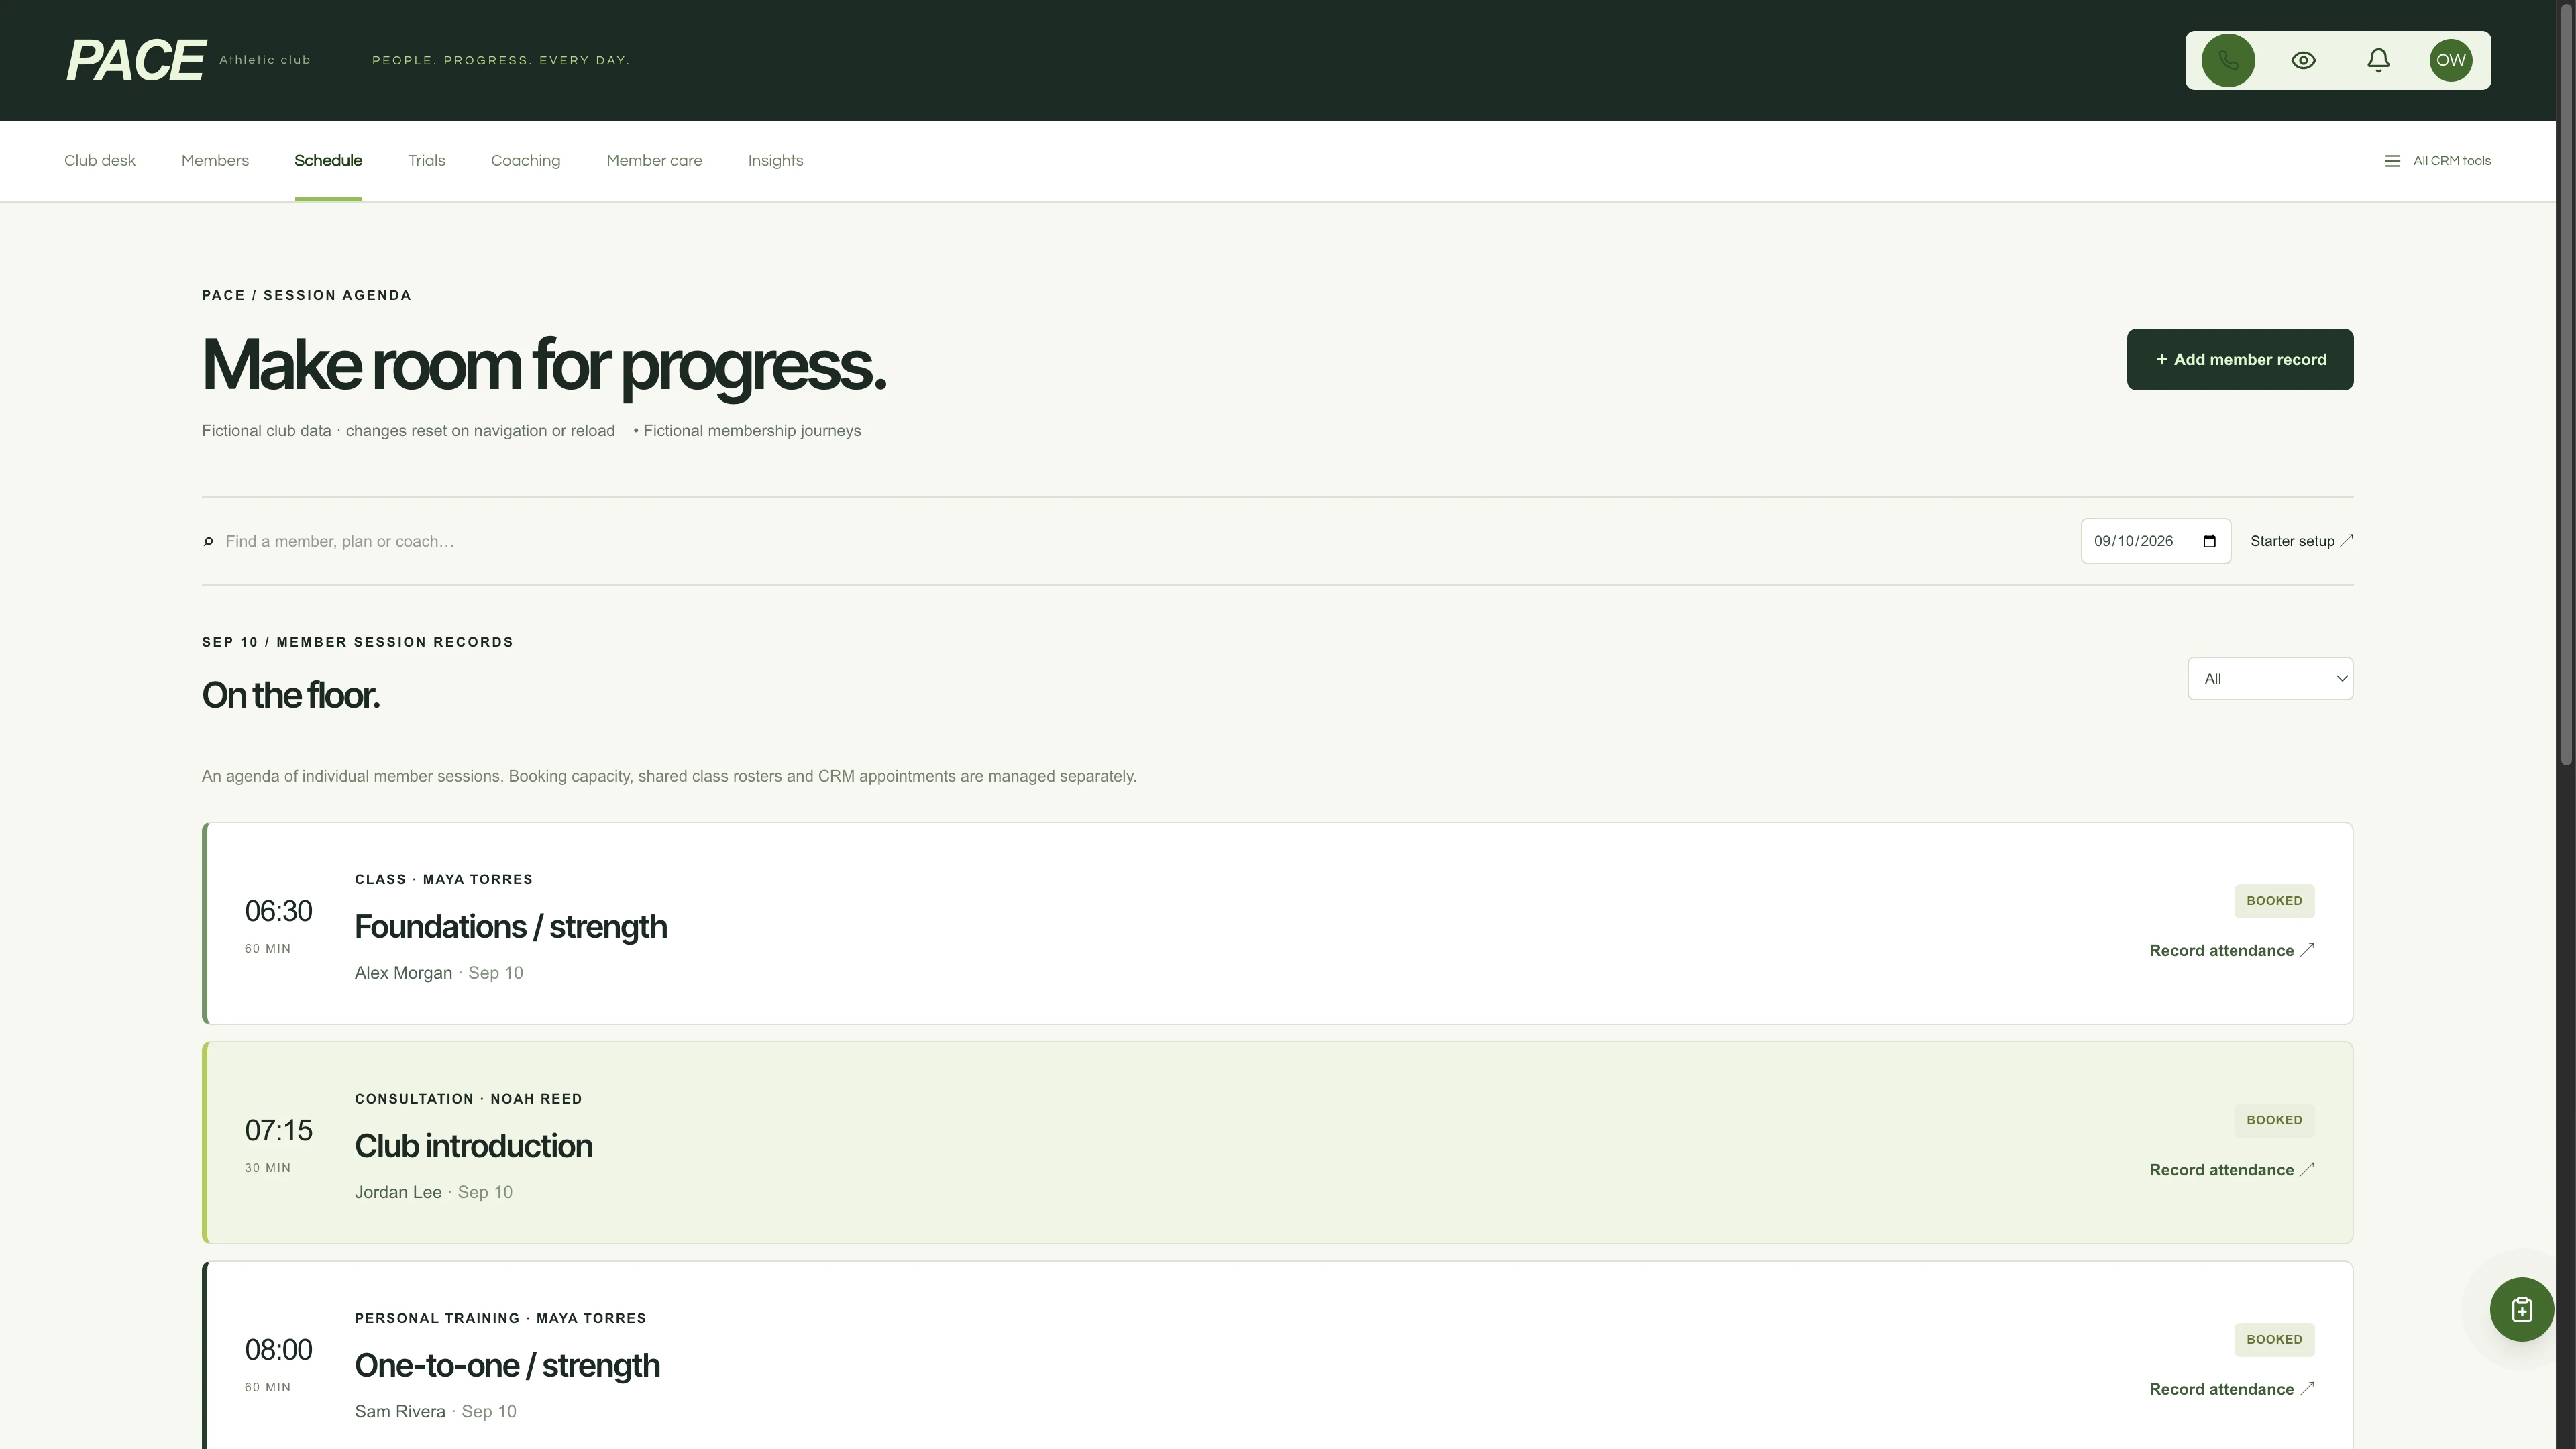Select member name Jordan Lee

(398, 1192)
